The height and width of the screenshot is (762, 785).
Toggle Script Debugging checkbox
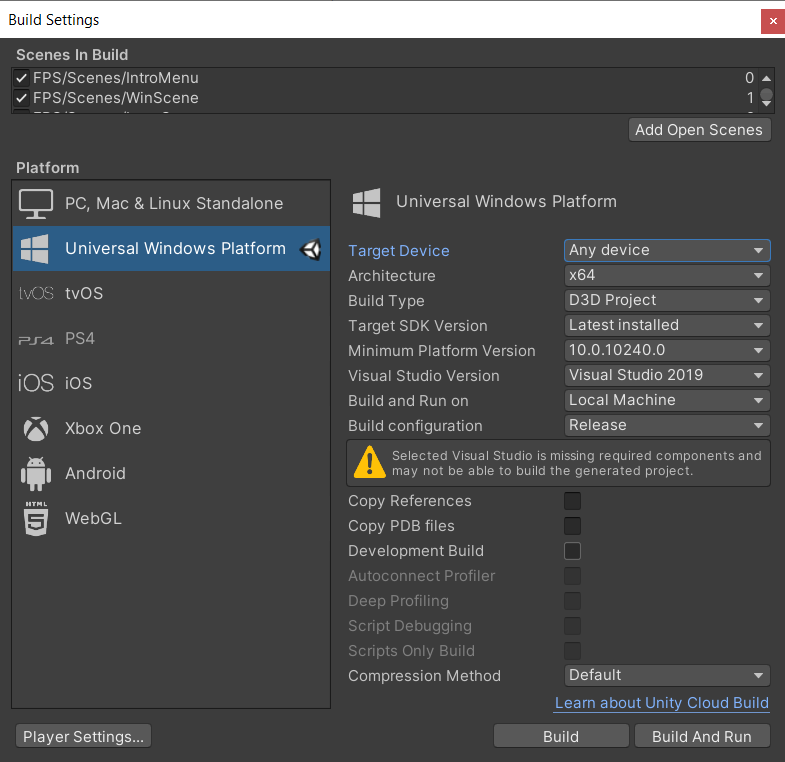pos(572,626)
